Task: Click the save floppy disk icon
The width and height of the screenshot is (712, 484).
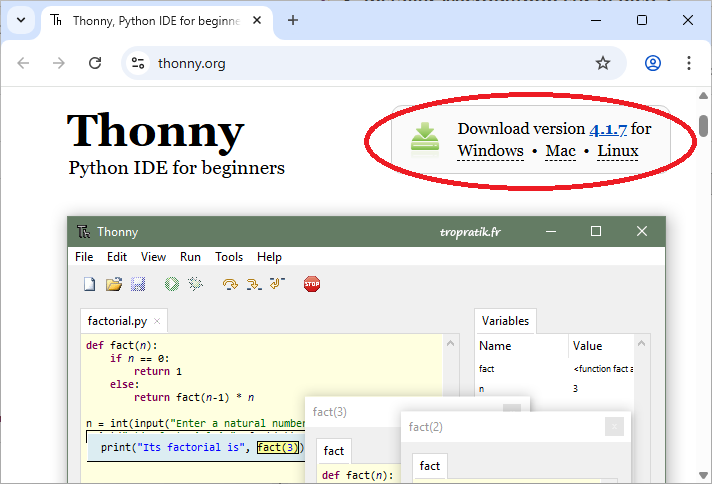Action: [138, 284]
